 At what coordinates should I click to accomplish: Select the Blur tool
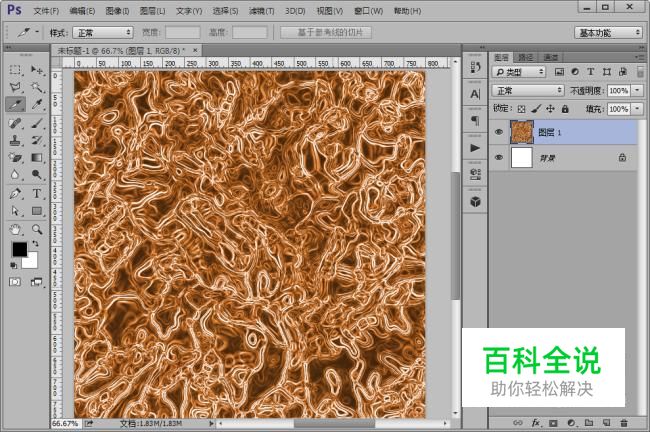[x=15, y=175]
